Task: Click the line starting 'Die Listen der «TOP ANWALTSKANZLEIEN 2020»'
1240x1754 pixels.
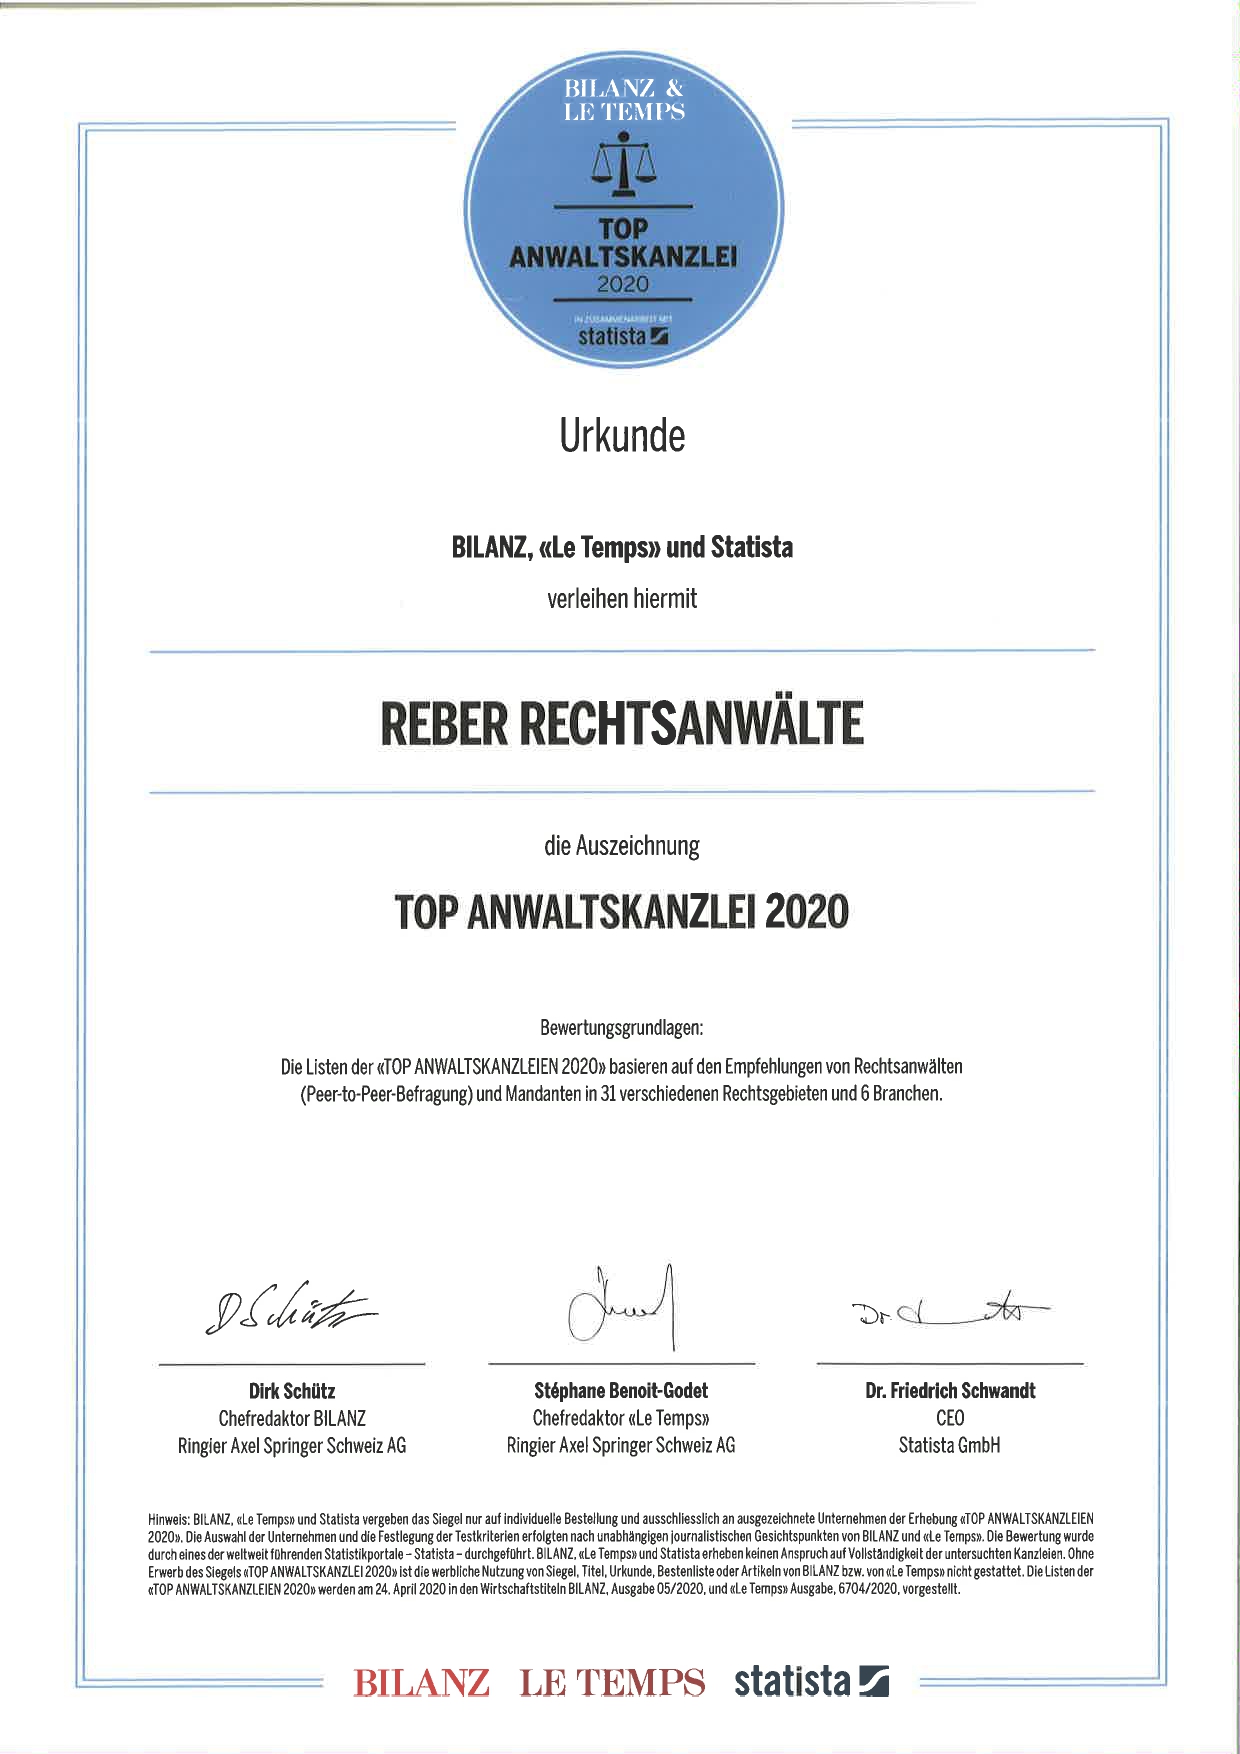Action: click(x=622, y=1067)
